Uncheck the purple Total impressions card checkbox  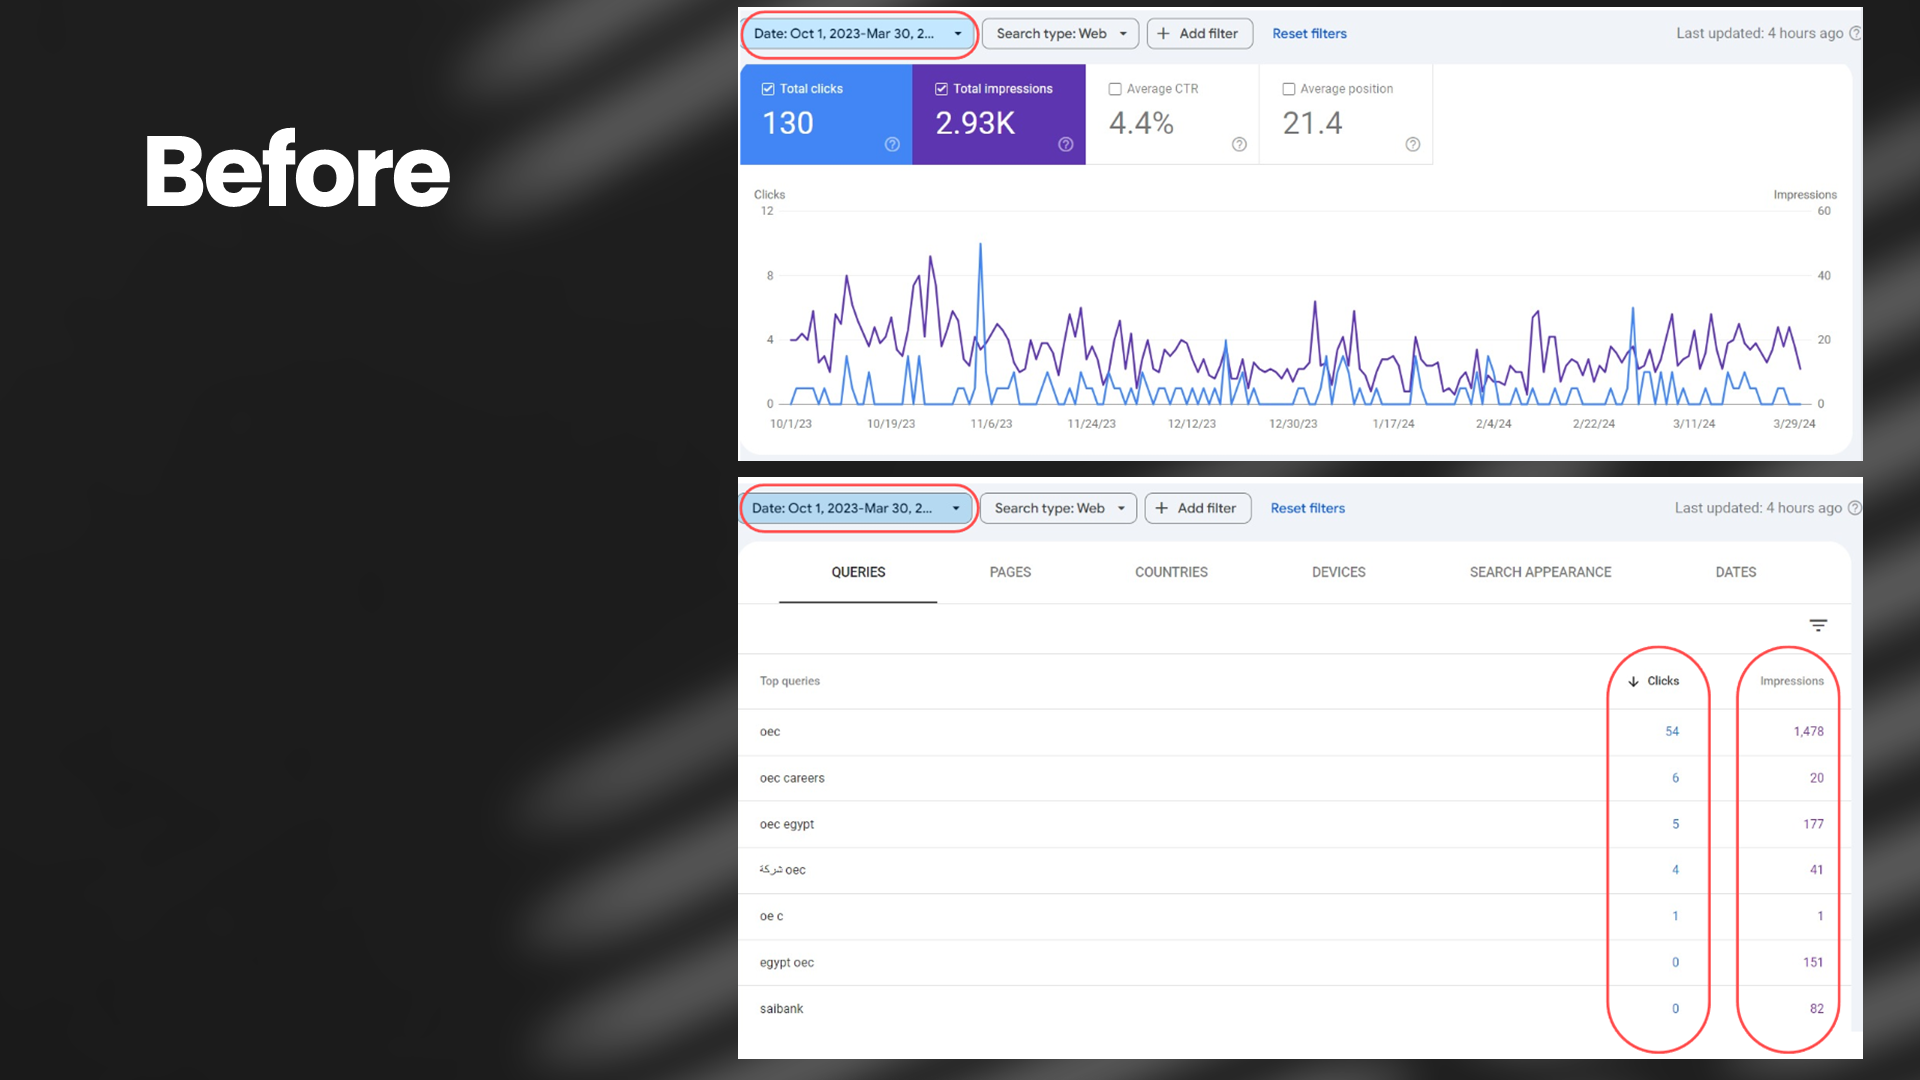(941, 89)
